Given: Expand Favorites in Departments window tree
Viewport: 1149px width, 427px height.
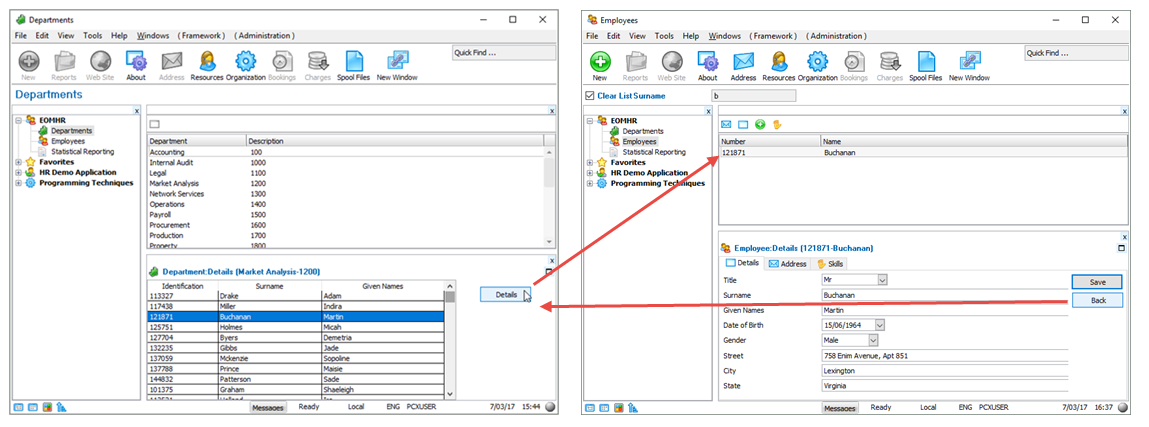Looking at the screenshot, I should (19, 162).
